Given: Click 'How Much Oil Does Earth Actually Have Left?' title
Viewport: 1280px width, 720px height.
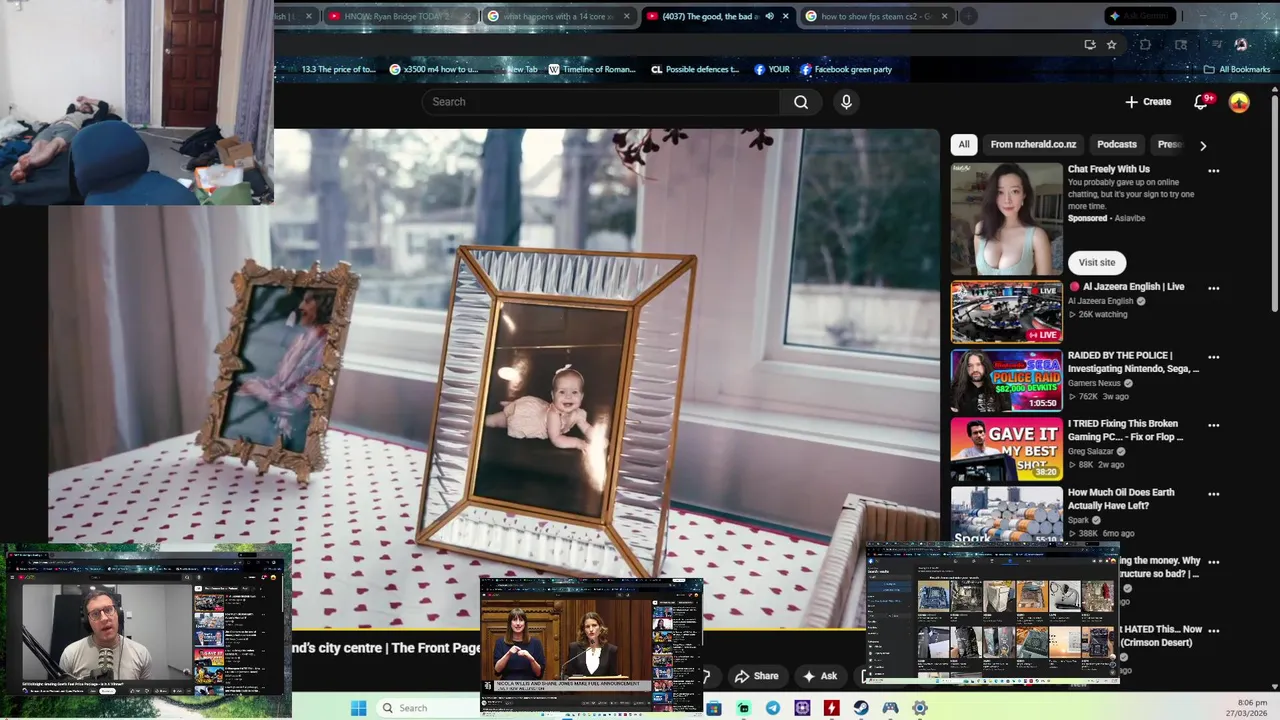Looking at the screenshot, I should tap(1121, 499).
